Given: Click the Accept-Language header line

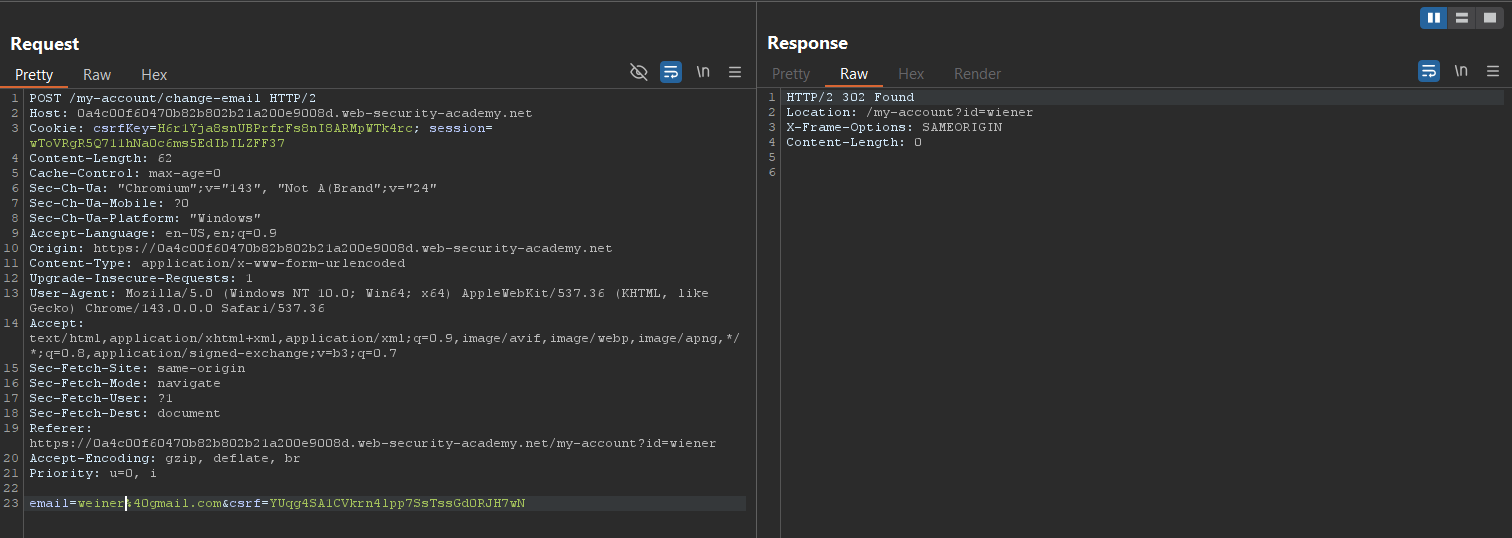Looking at the screenshot, I should (x=153, y=233).
